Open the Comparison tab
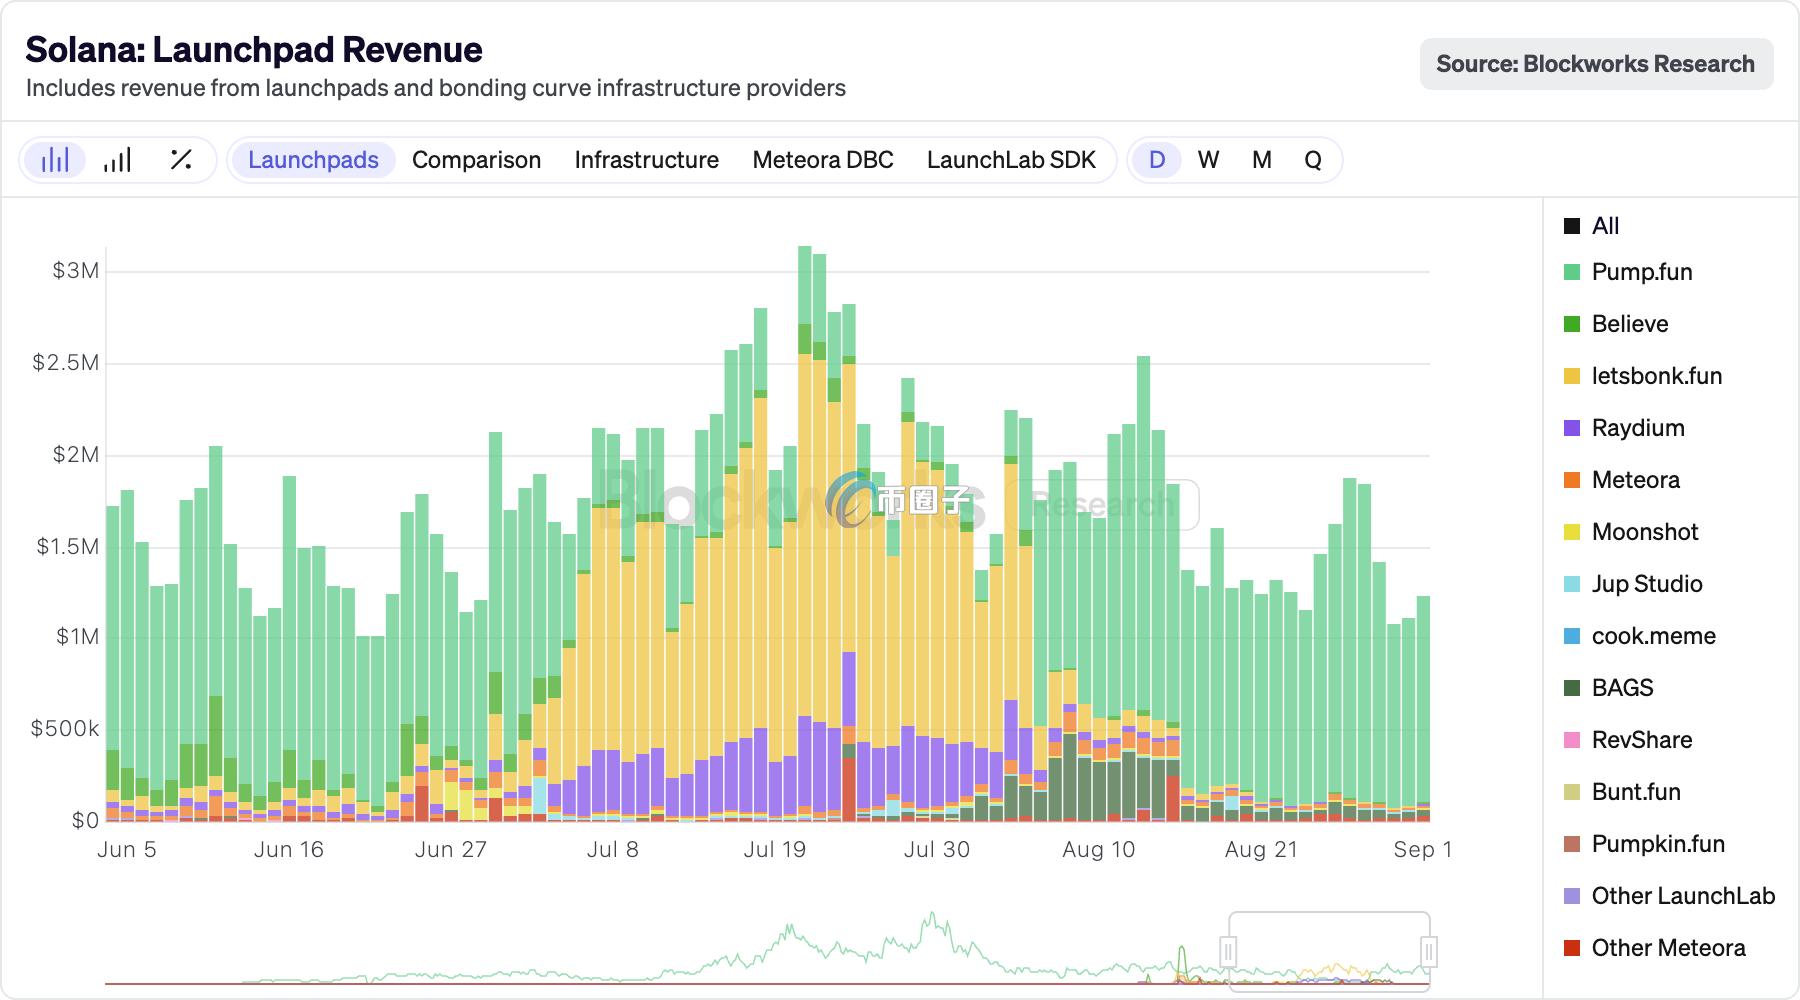Screen dimensions: 1800x1000 pos(476,160)
